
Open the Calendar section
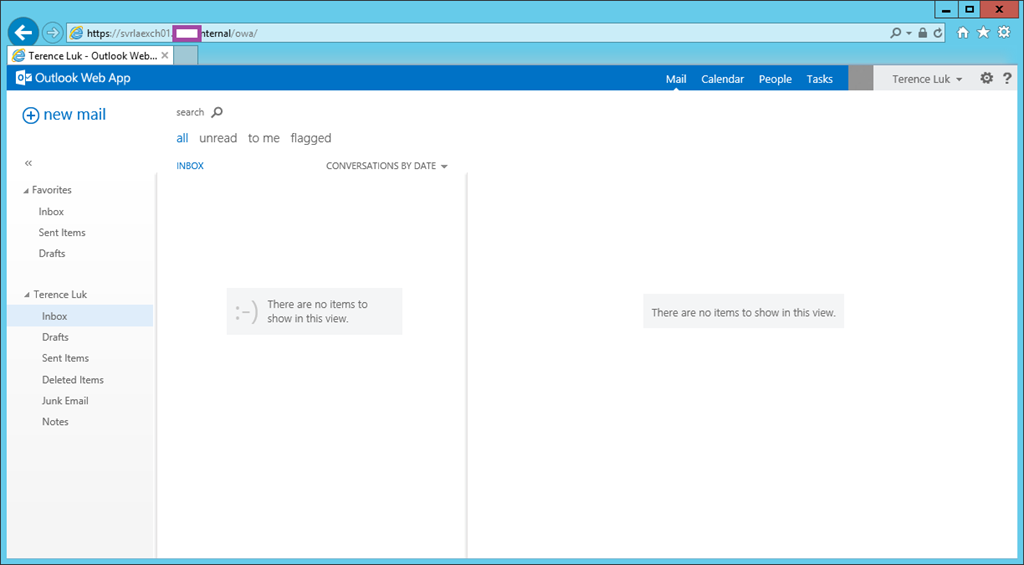point(722,79)
